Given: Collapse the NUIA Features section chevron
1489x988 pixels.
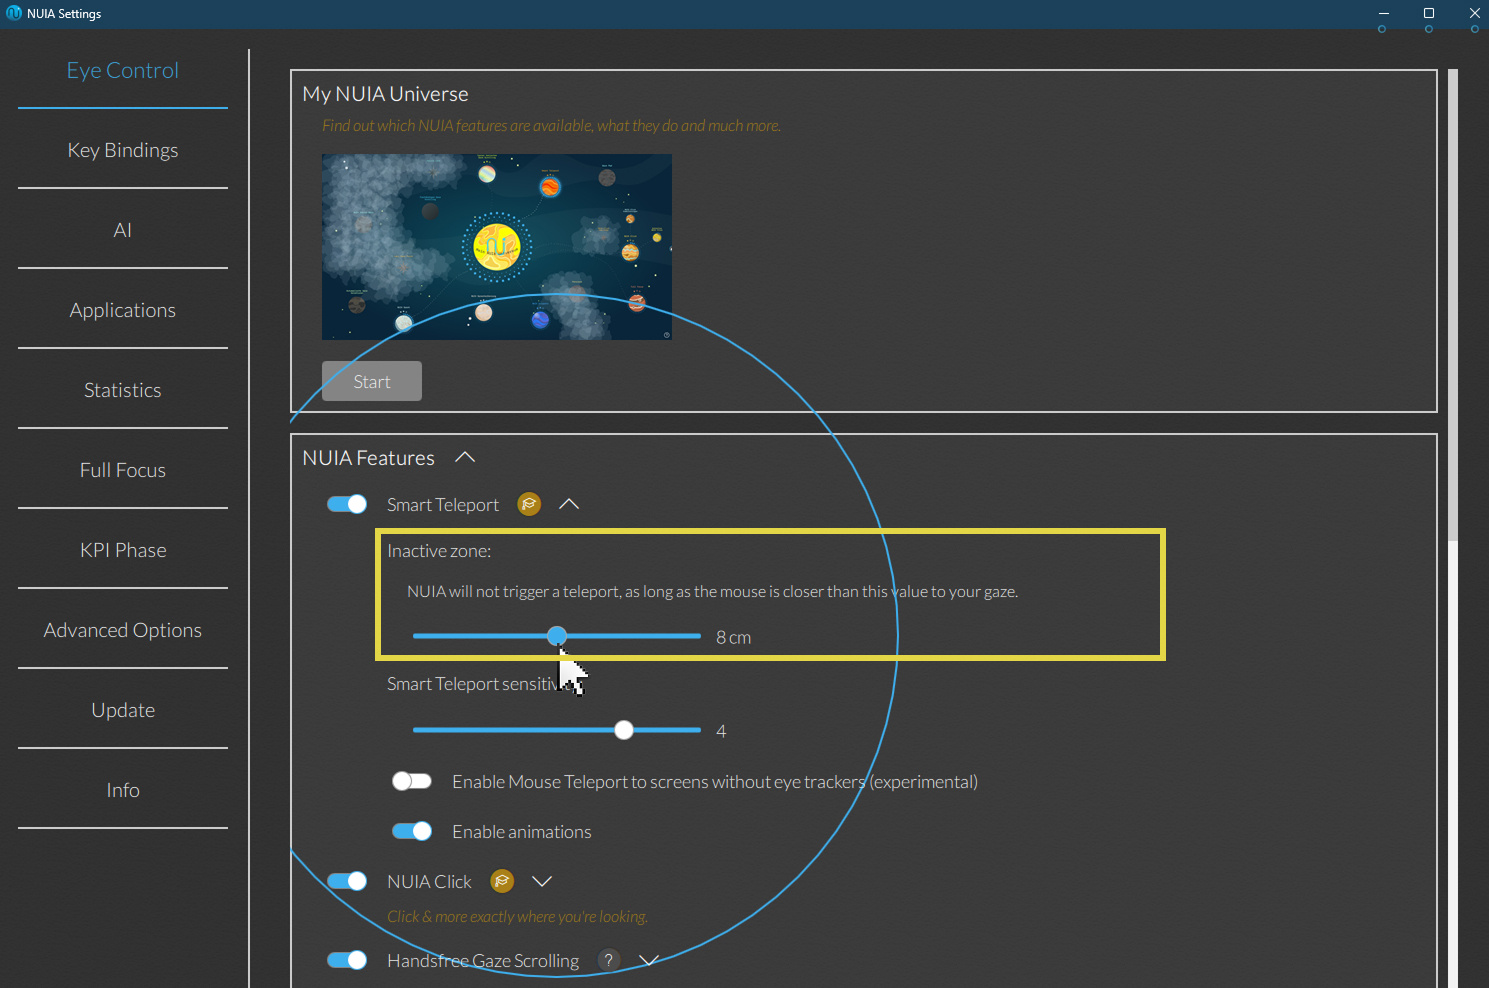Looking at the screenshot, I should [465, 457].
